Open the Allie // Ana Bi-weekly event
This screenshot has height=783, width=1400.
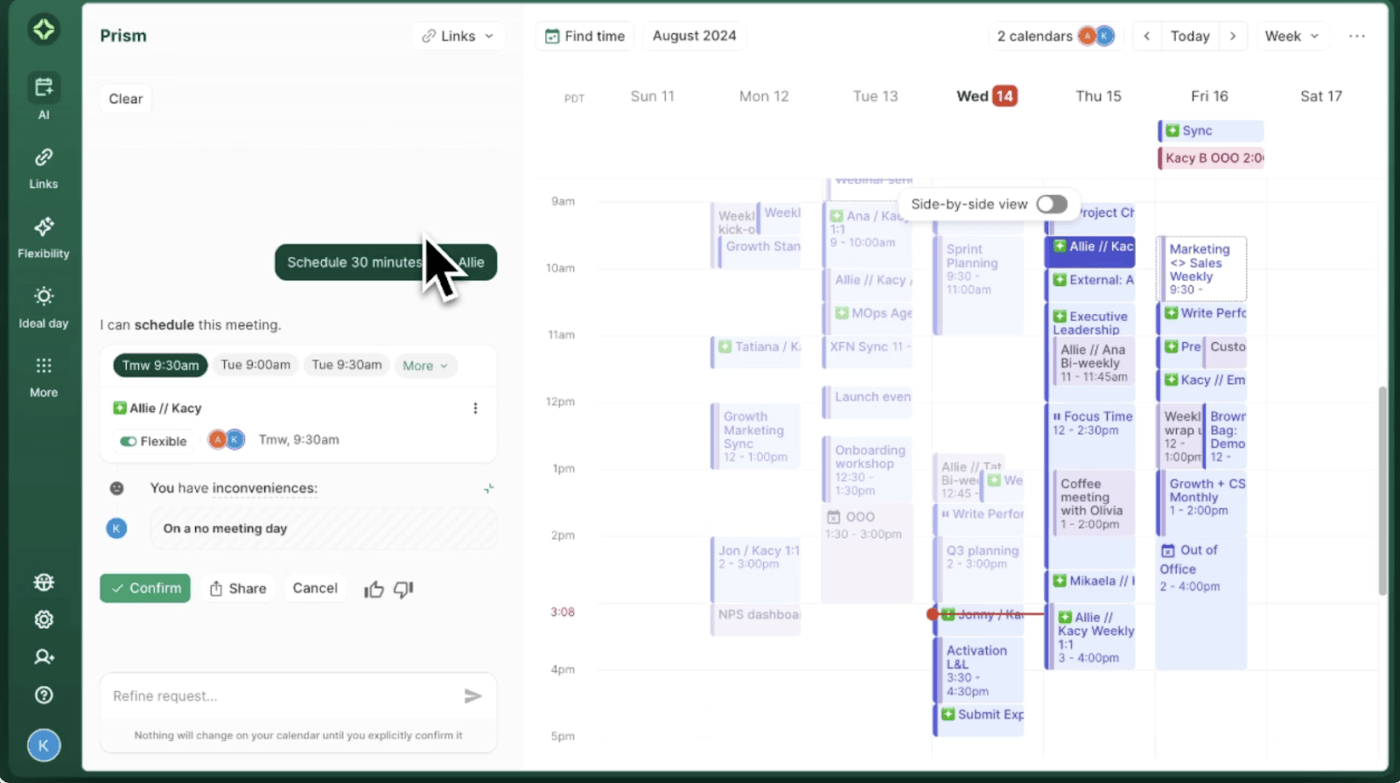1093,362
